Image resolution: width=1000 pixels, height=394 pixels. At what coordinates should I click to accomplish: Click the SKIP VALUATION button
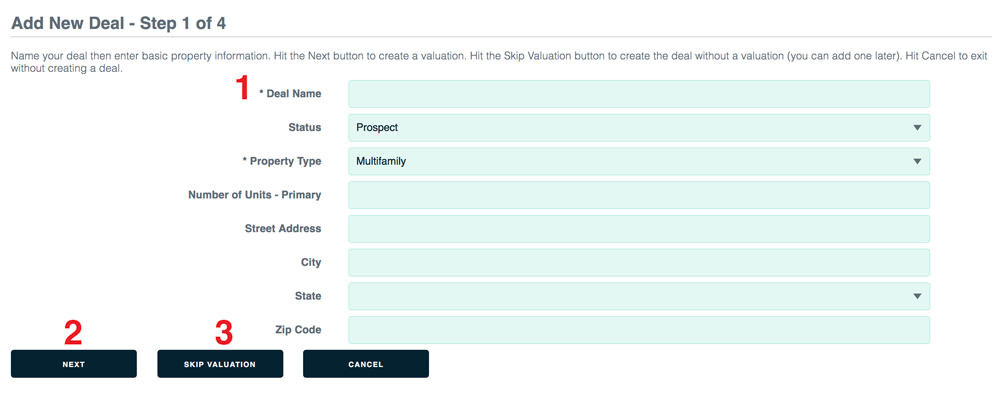tap(220, 364)
